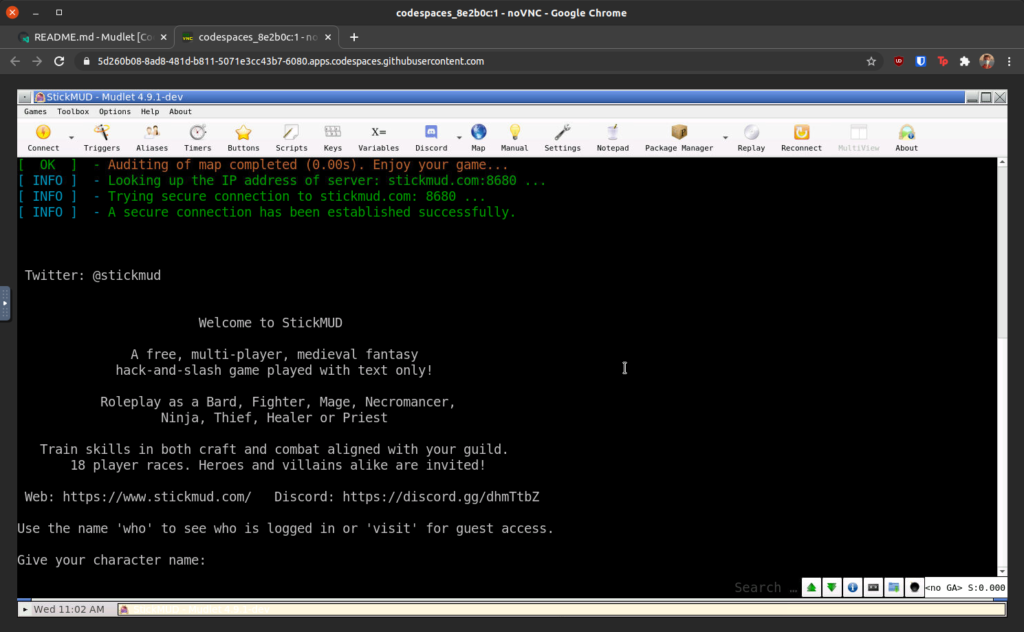
Task: Click the 'Give your character name:' prompt
Action: click(x=112, y=560)
